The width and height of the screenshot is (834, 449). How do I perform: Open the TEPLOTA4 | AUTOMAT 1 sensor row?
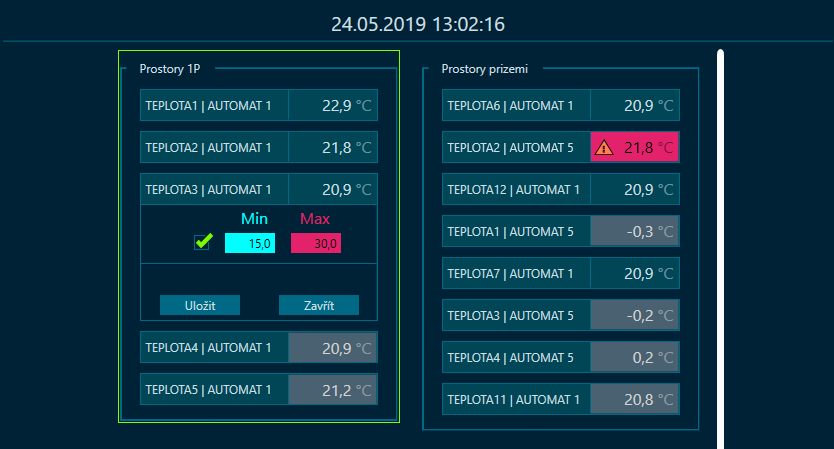tap(259, 347)
